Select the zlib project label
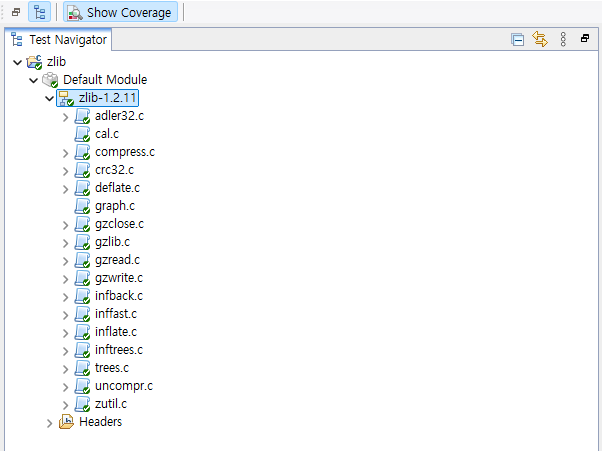Viewport: 602px width, 451px height. point(56,62)
